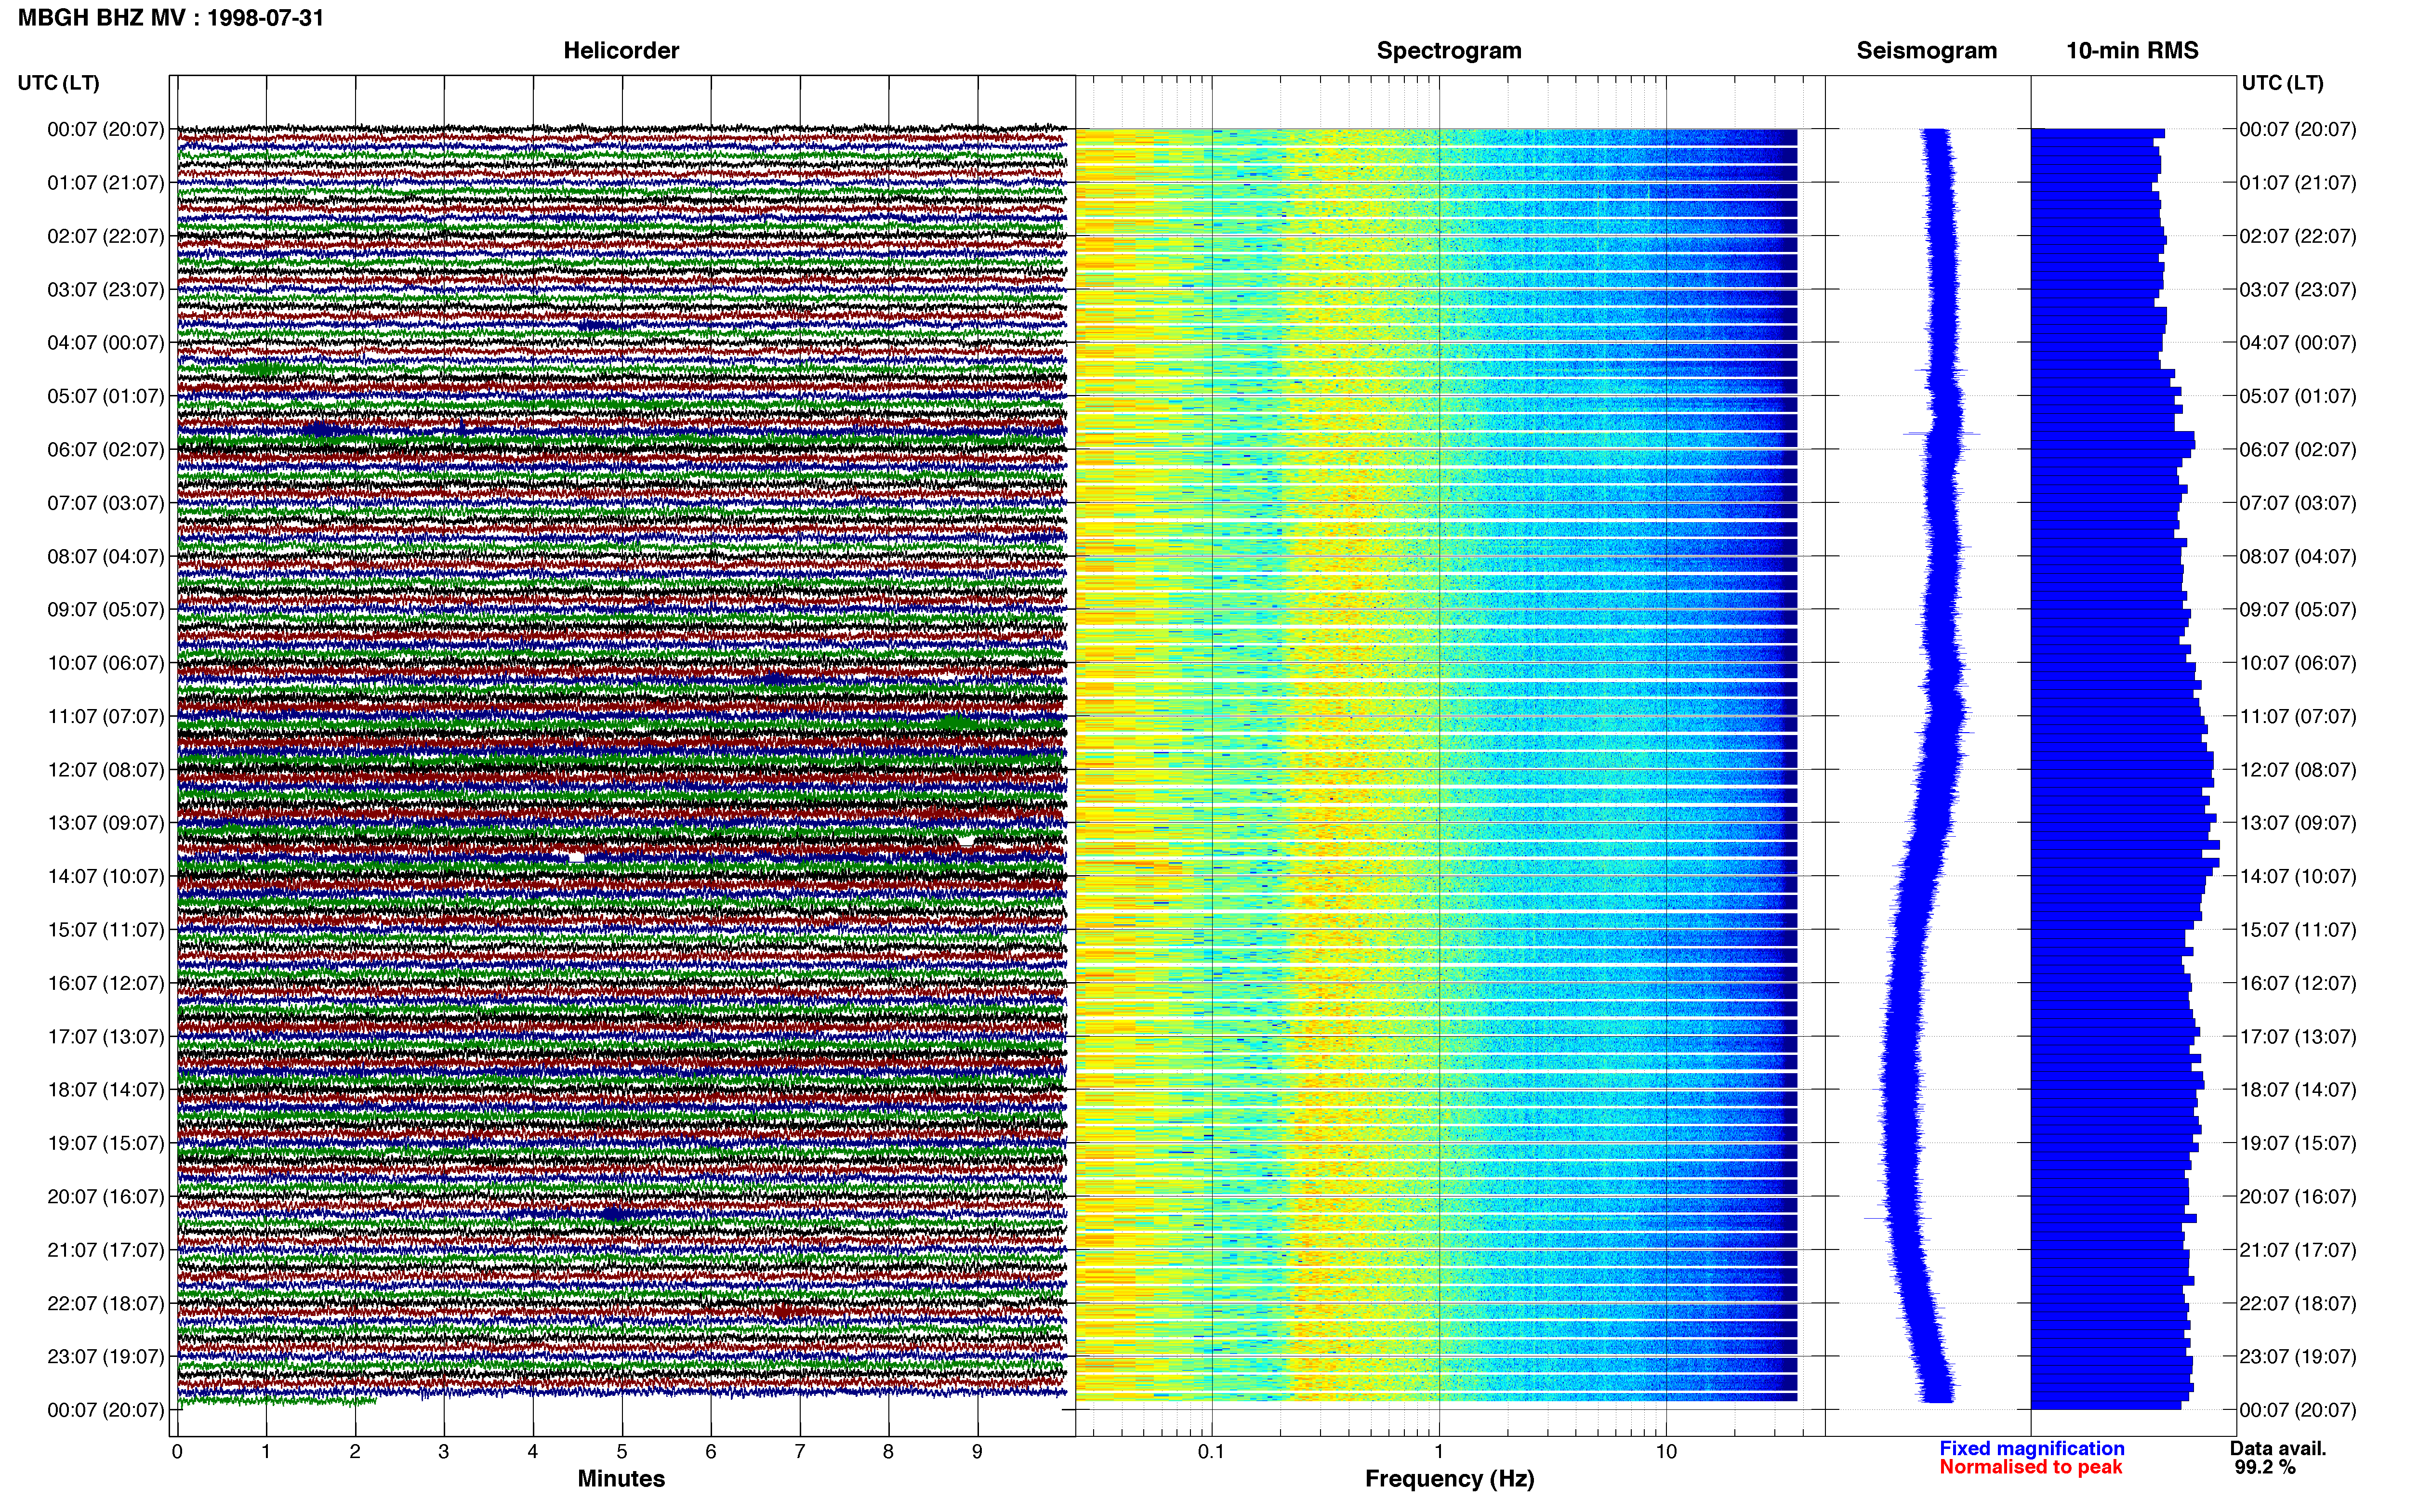The image size is (2418, 1512).
Task: Click right axis label 19:07 (15:07)
Action: pyautogui.click(x=2298, y=1143)
